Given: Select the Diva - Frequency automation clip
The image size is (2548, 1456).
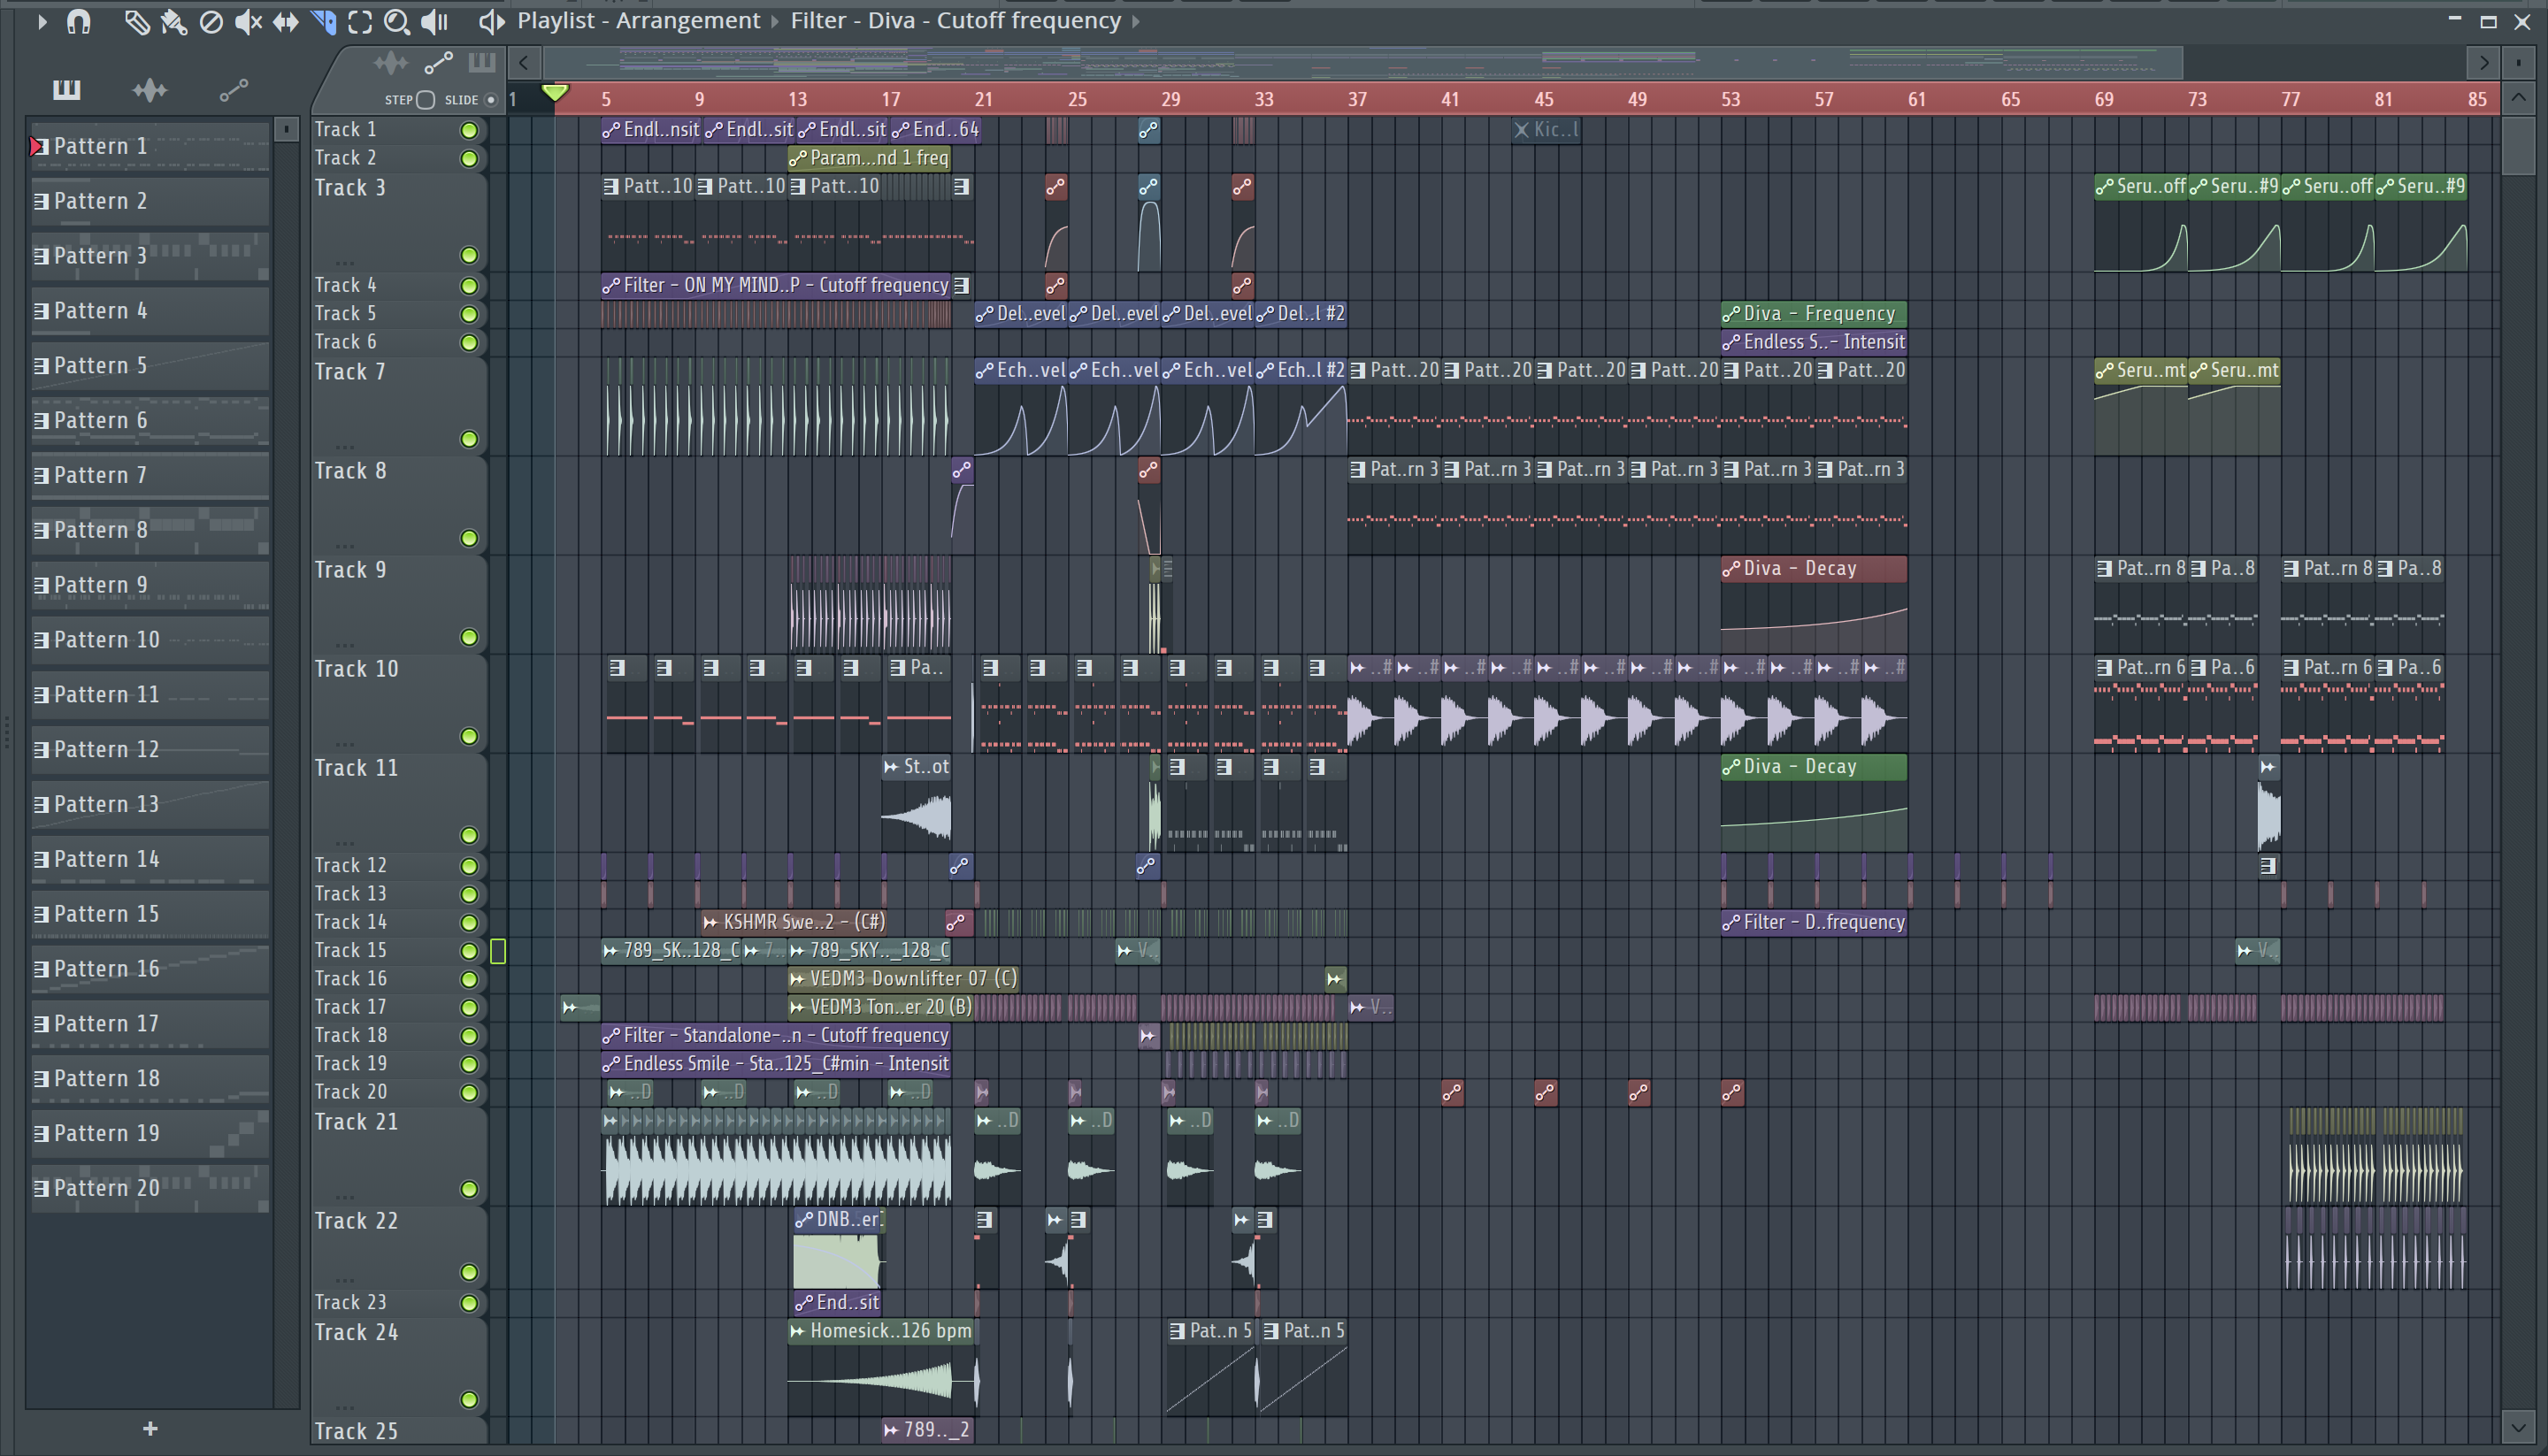Looking at the screenshot, I should [1813, 314].
